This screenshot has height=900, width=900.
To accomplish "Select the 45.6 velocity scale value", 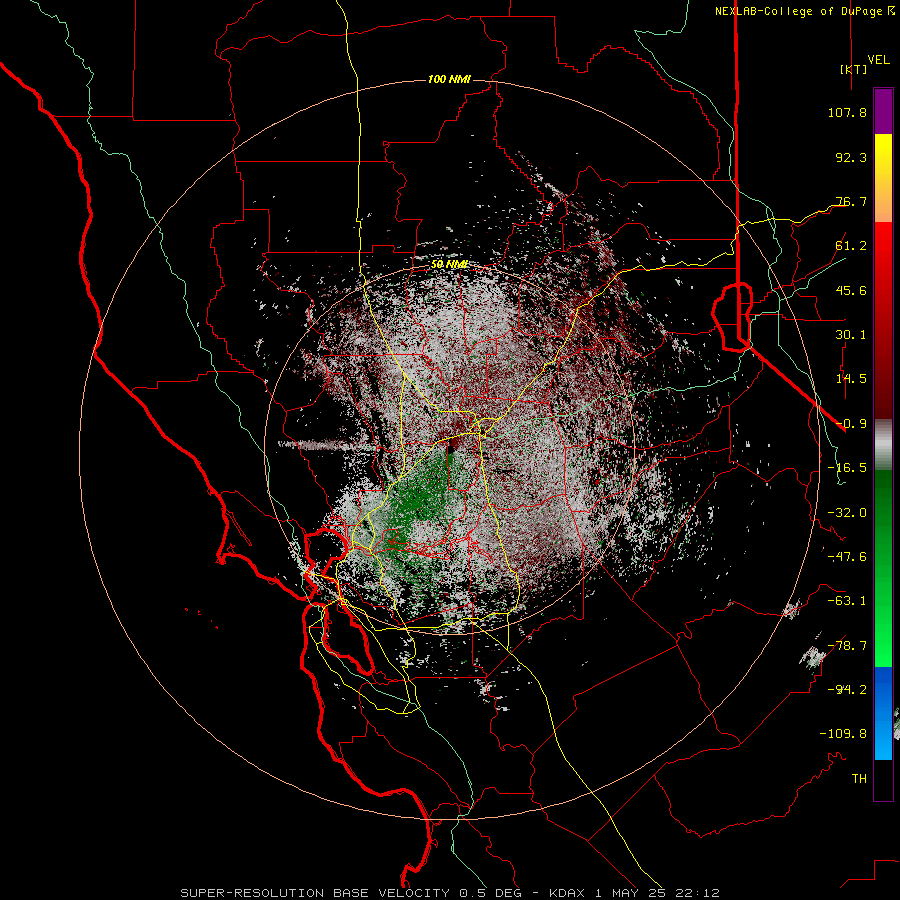I will 851,290.
